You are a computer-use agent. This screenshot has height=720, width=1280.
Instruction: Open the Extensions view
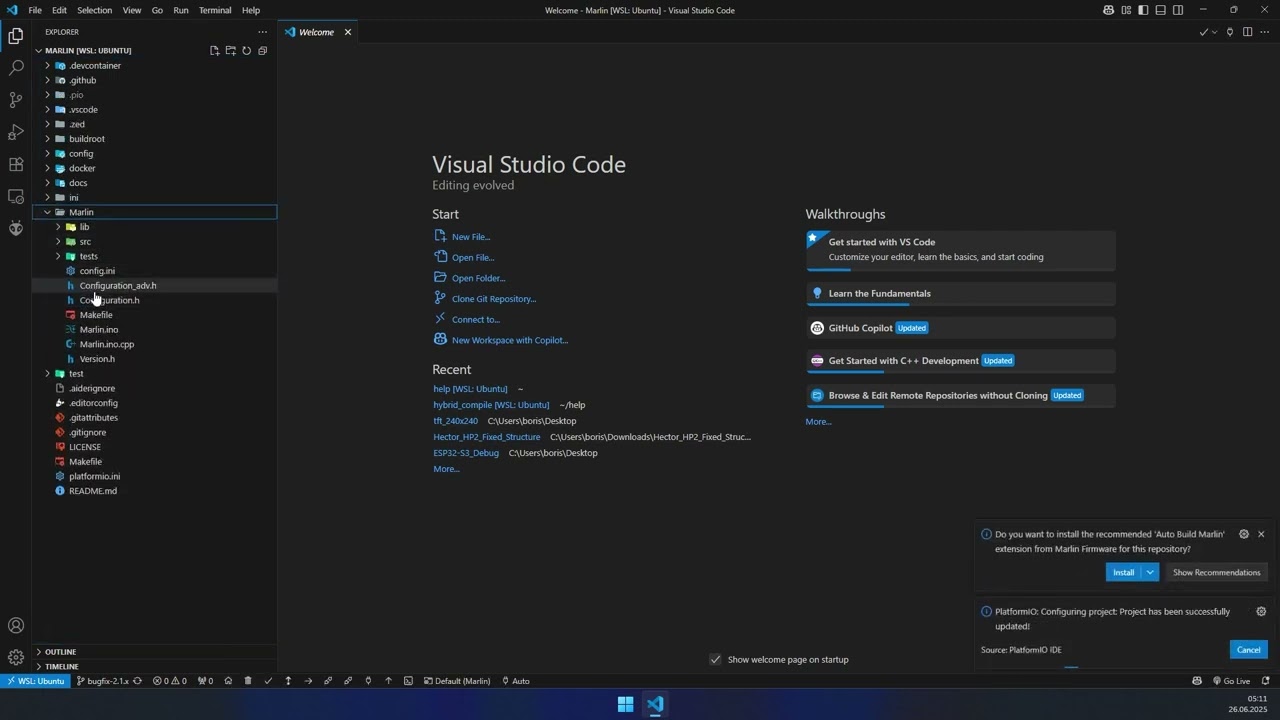16,164
